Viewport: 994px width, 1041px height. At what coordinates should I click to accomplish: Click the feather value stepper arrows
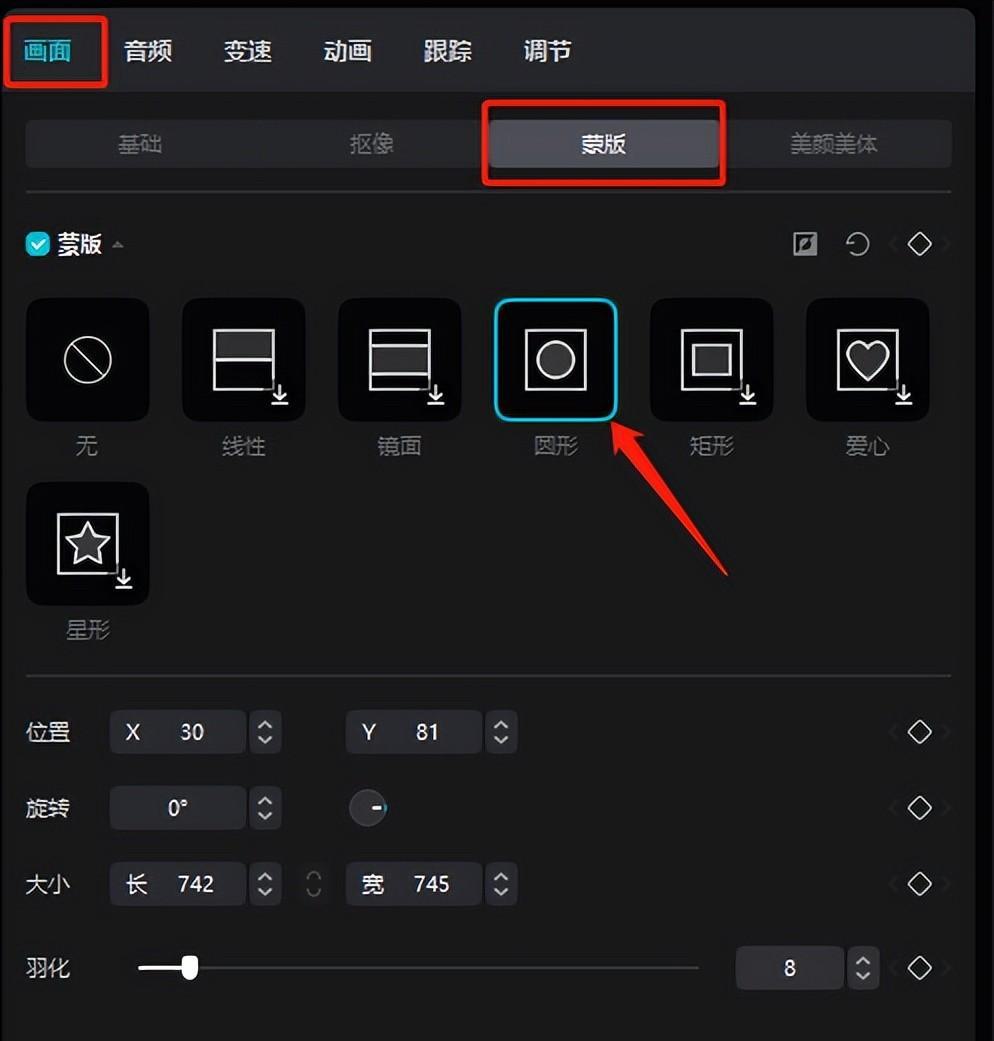(863, 968)
